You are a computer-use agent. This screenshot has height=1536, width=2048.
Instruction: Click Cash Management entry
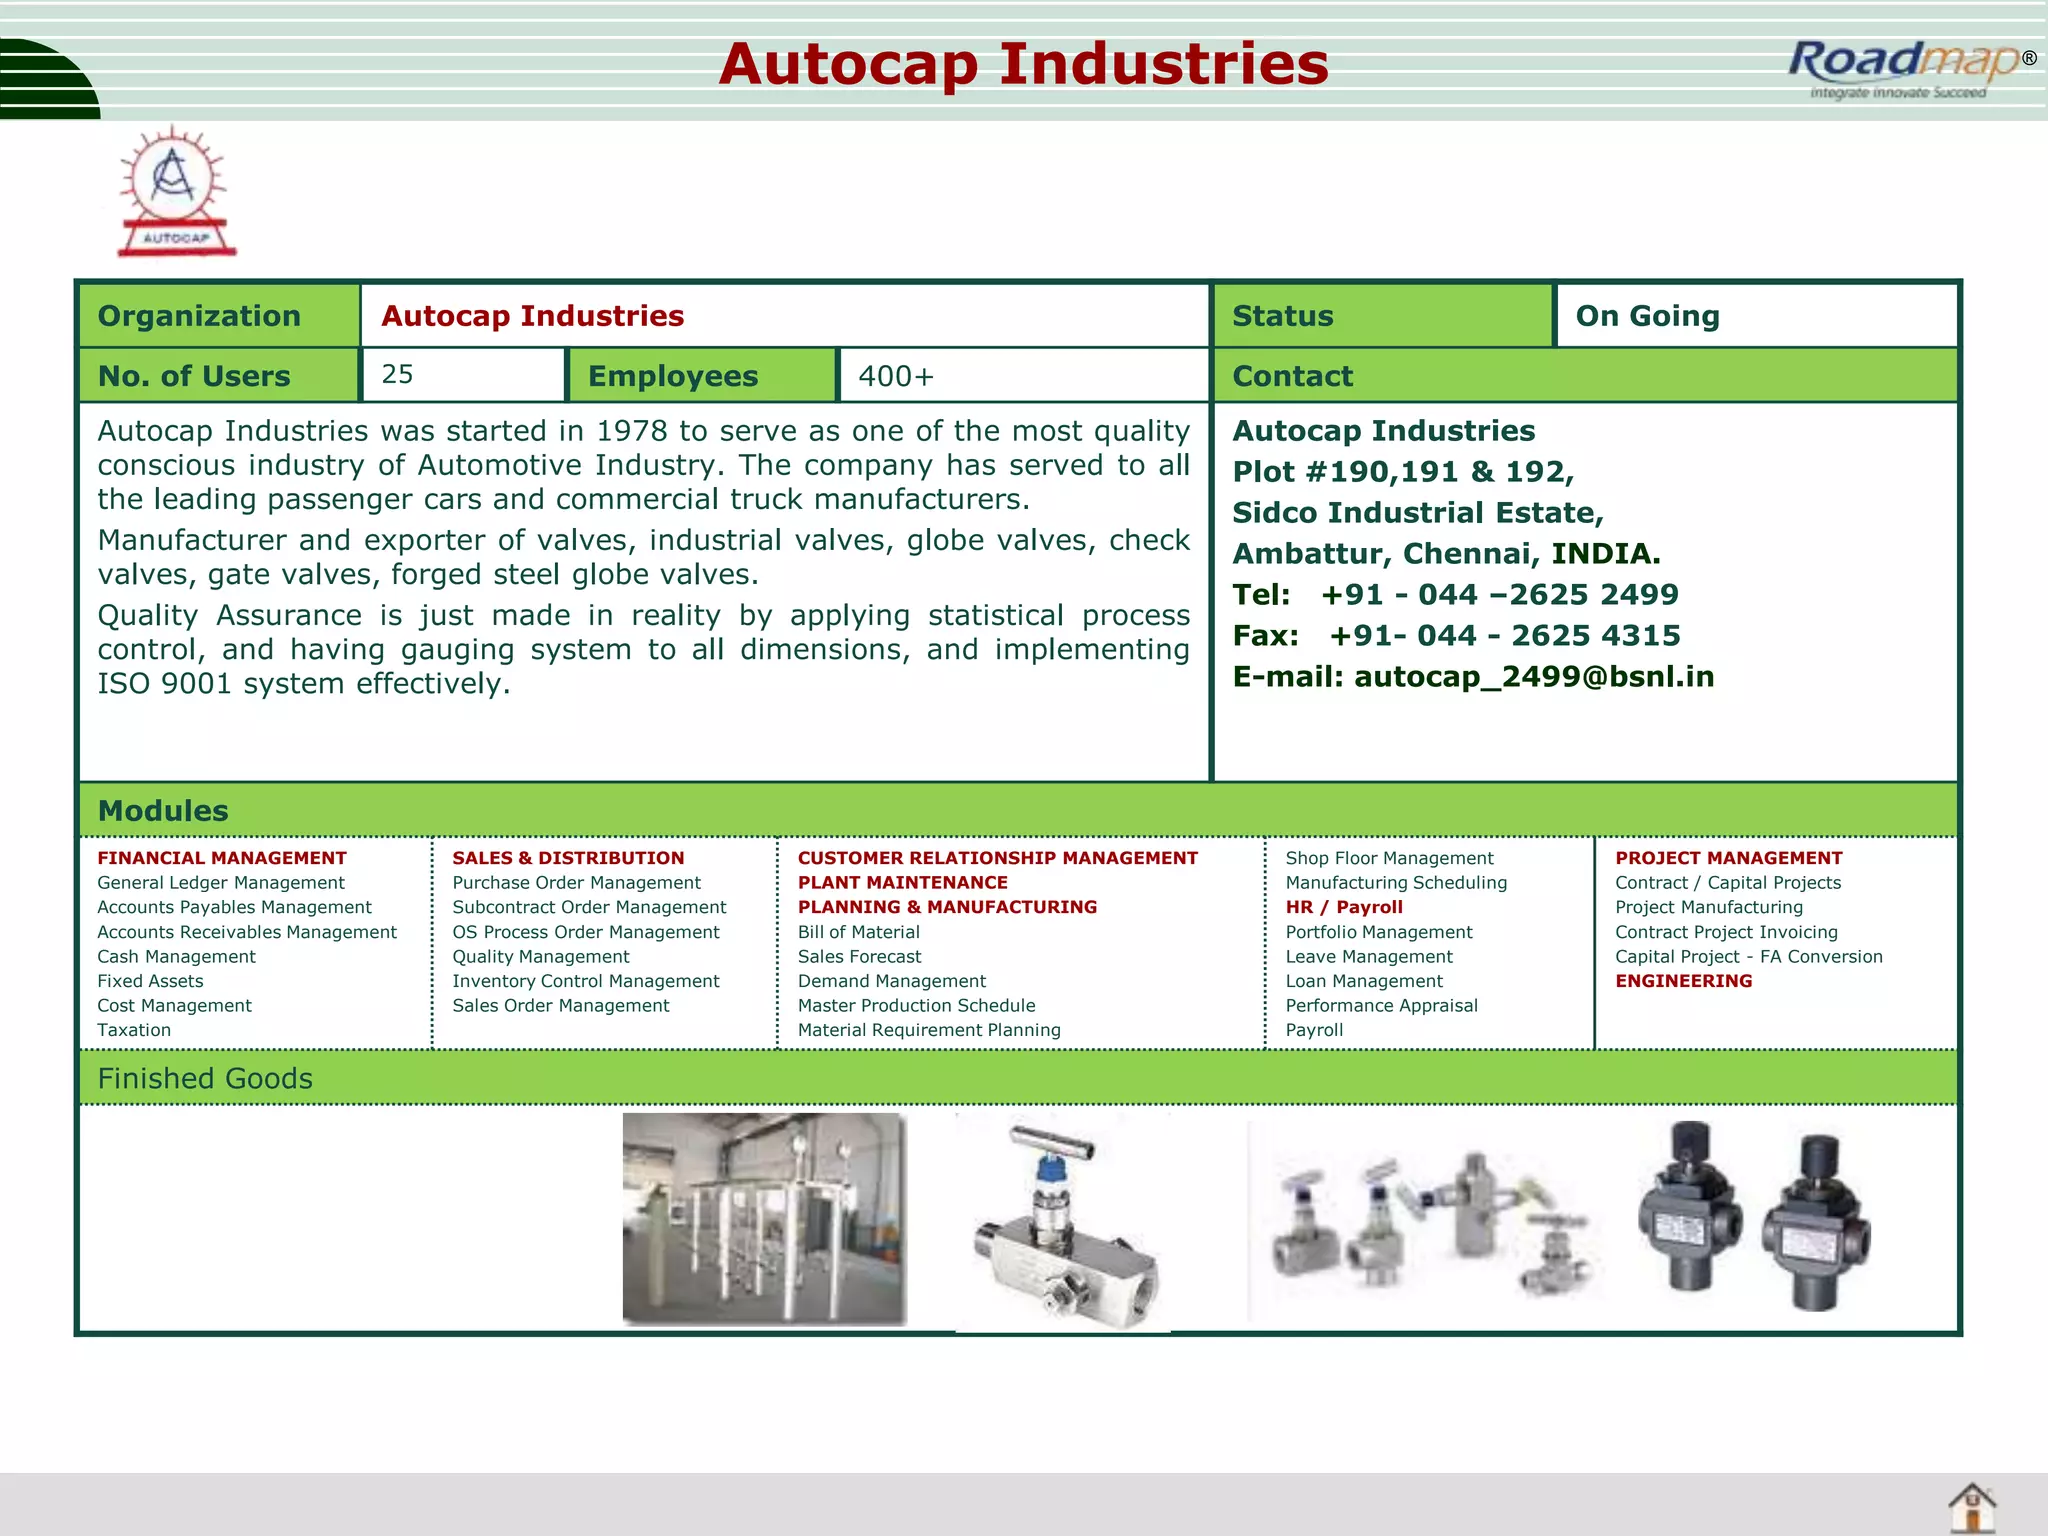tap(176, 957)
